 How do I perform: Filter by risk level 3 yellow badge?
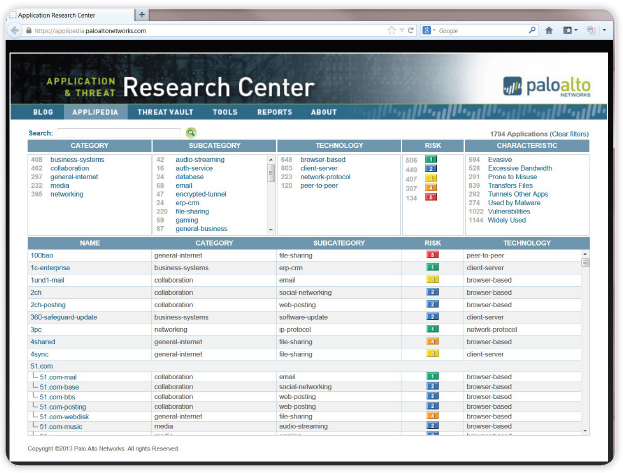[x=431, y=178]
